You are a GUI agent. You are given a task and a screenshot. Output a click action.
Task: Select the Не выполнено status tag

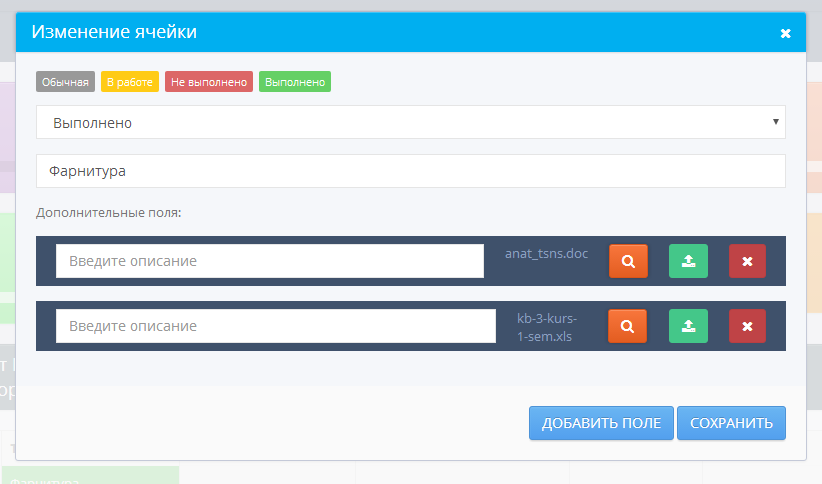coord(209,82)
